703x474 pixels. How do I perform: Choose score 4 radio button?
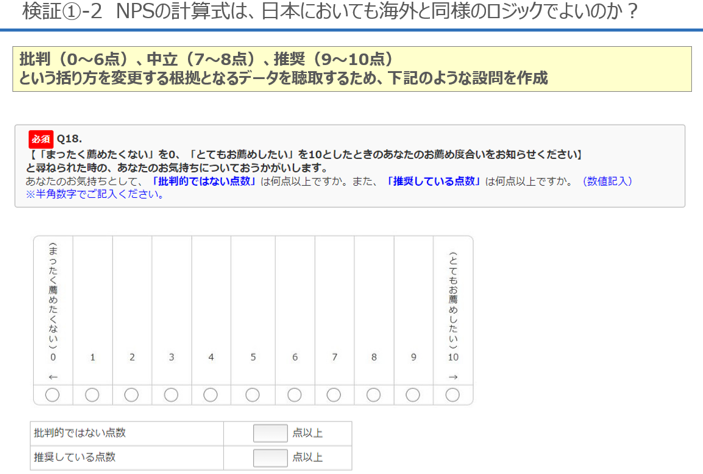tap(210, 395)
